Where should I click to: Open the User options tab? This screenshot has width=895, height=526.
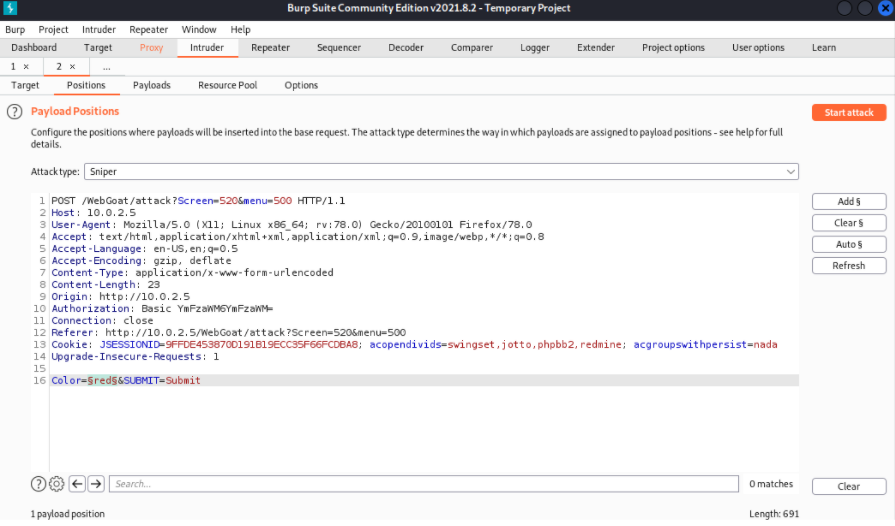[x=758, y=48]
